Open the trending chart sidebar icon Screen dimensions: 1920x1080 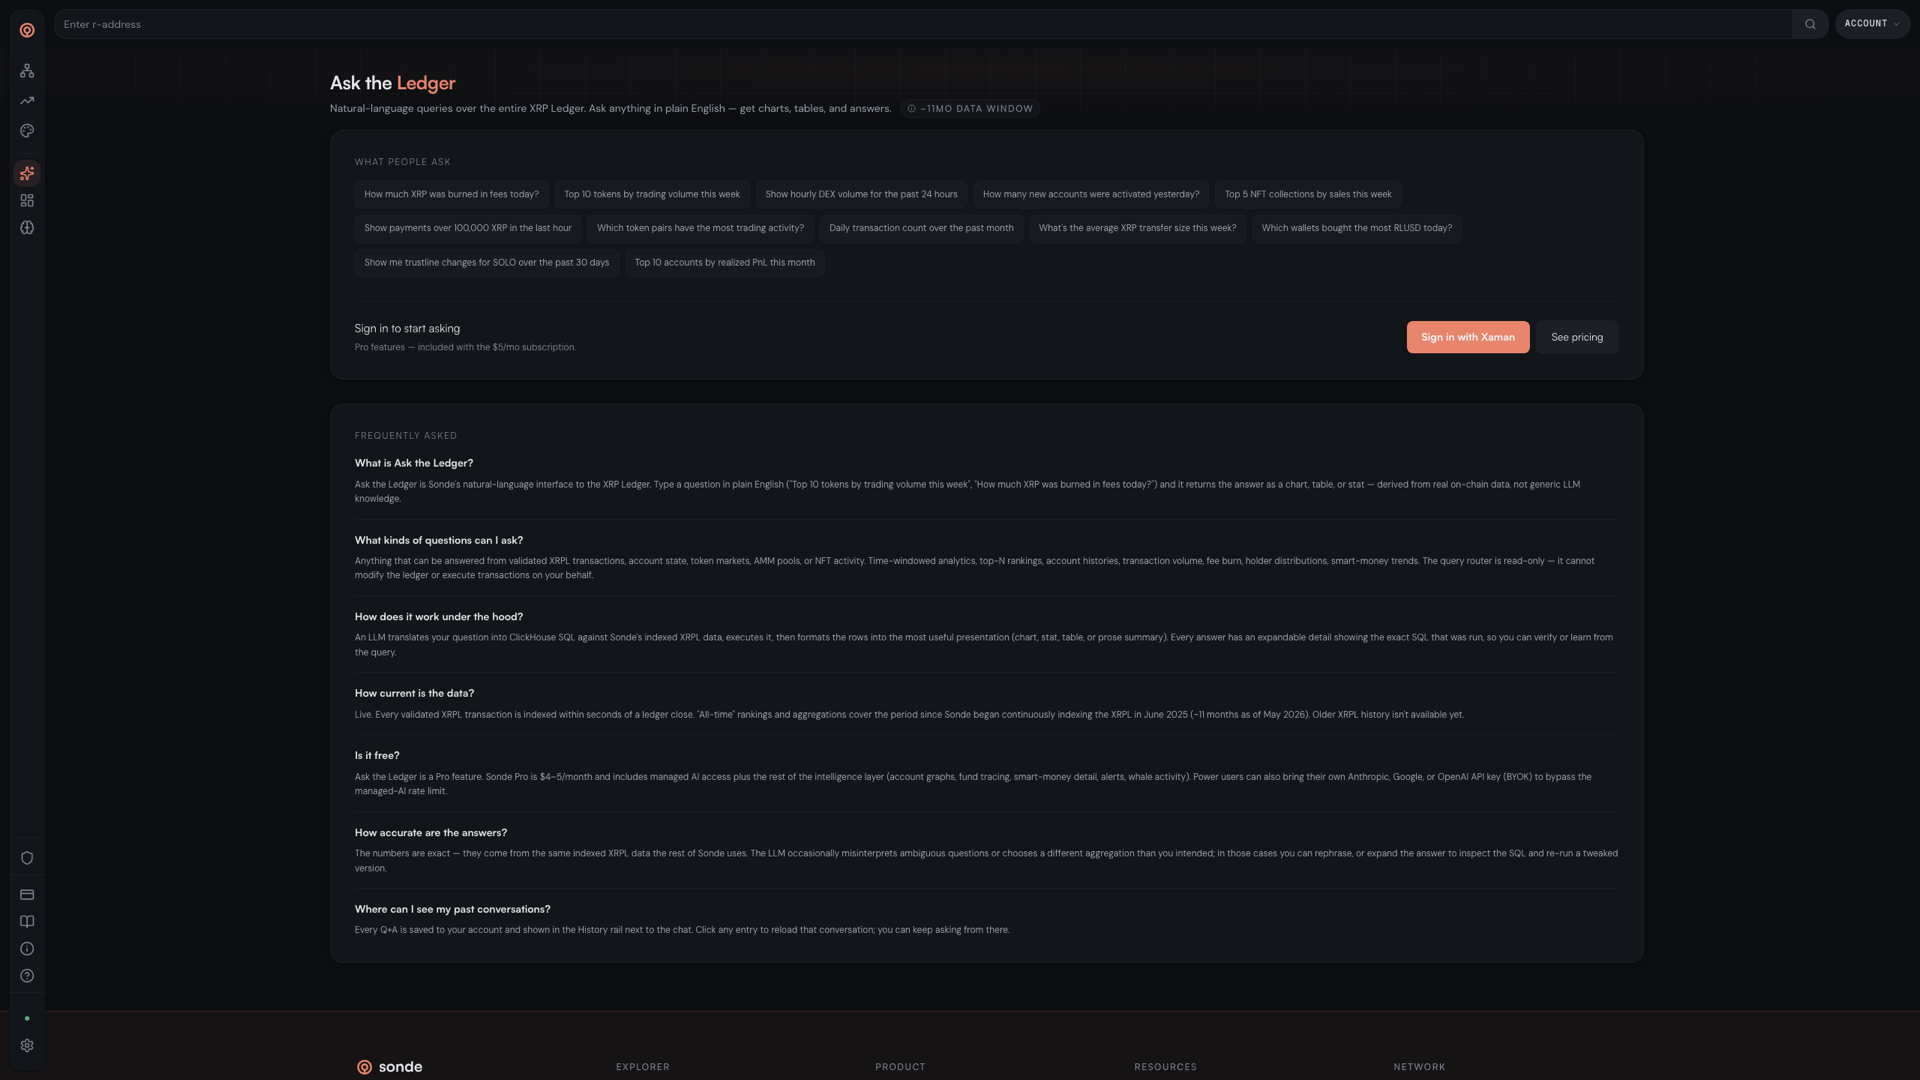tap(27, 101)
